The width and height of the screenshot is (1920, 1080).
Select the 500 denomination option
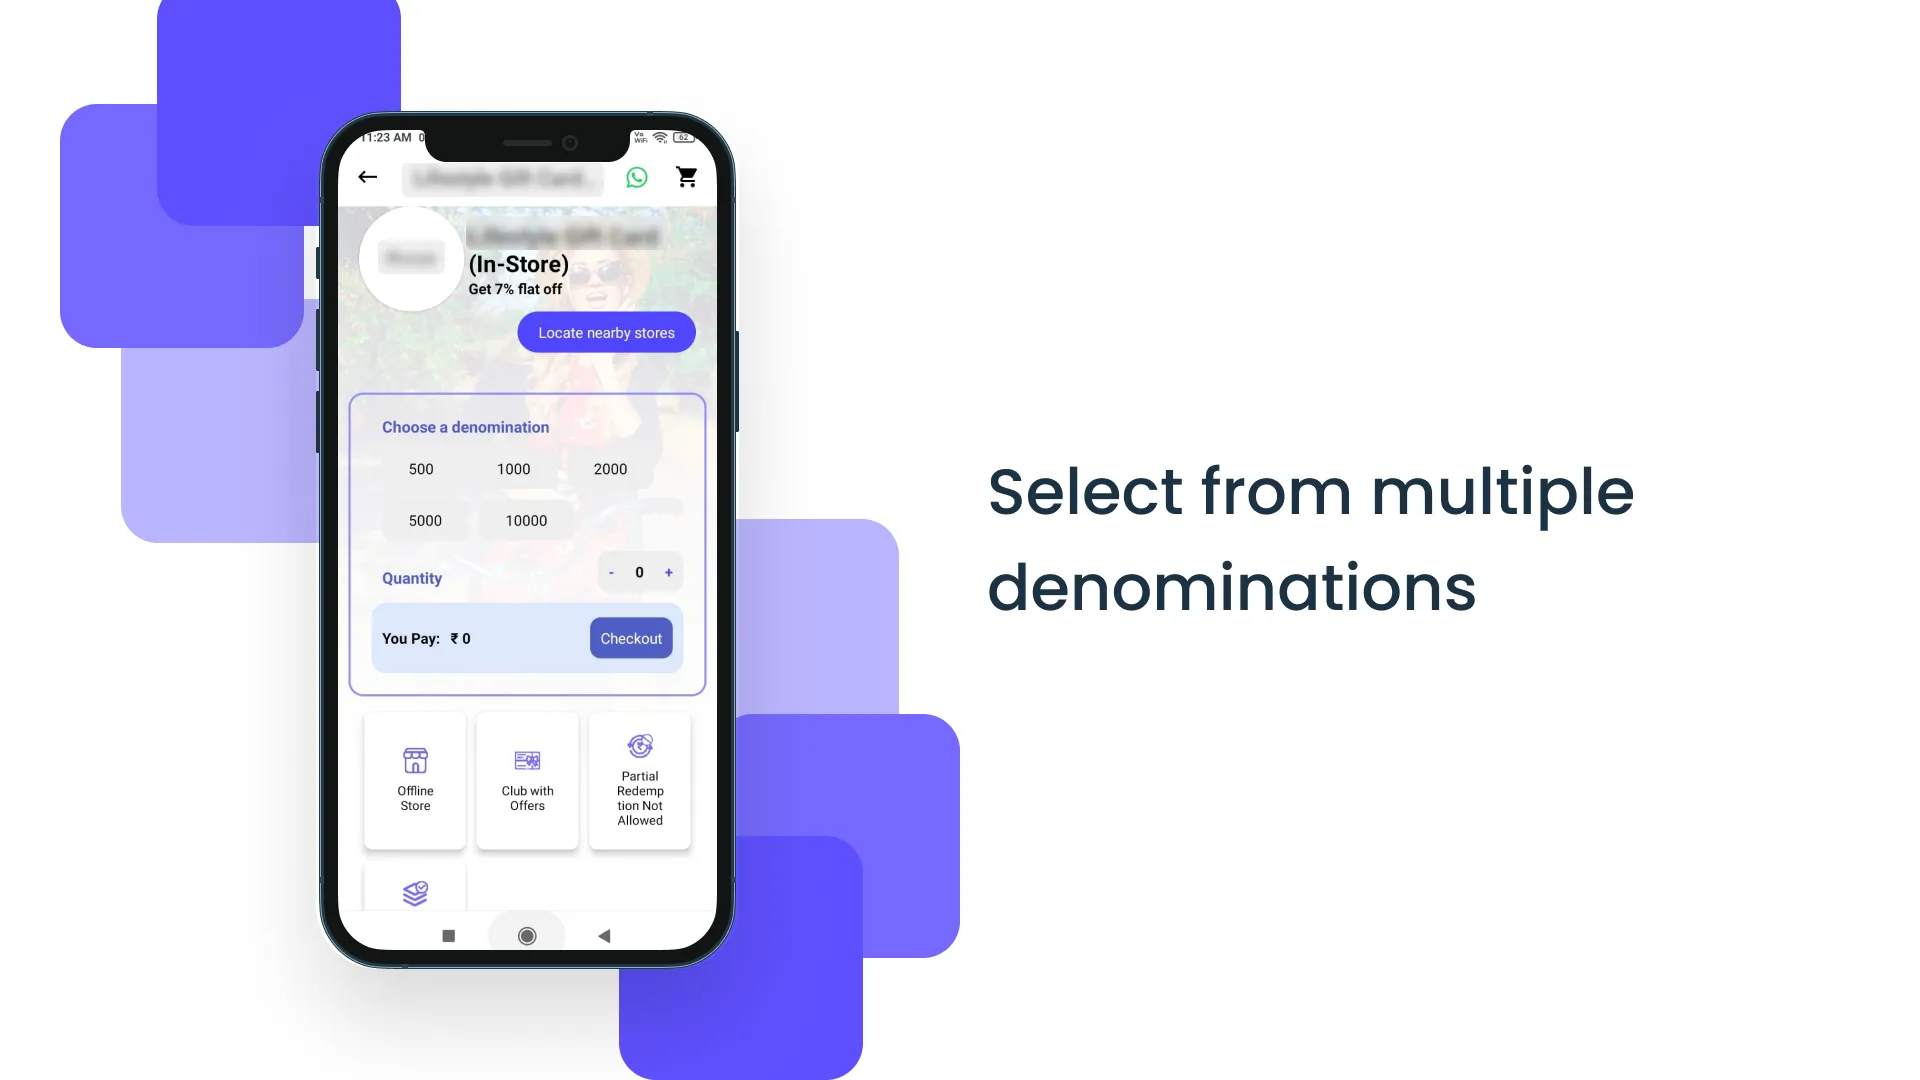(421, 468)
